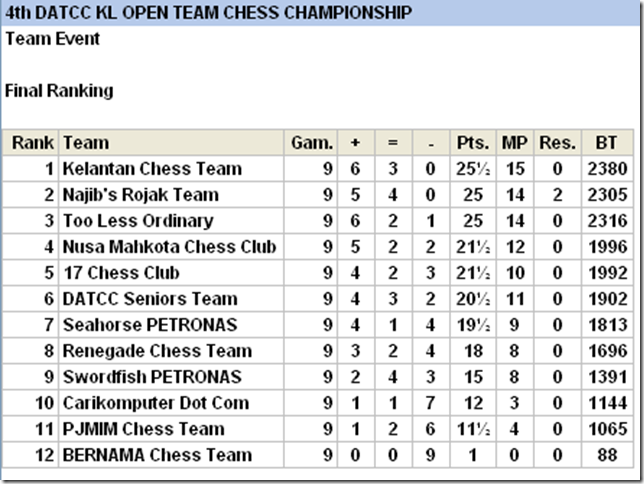Open Carikomputer Dot Com entry
644x484 pixels.
click(156, 403)
